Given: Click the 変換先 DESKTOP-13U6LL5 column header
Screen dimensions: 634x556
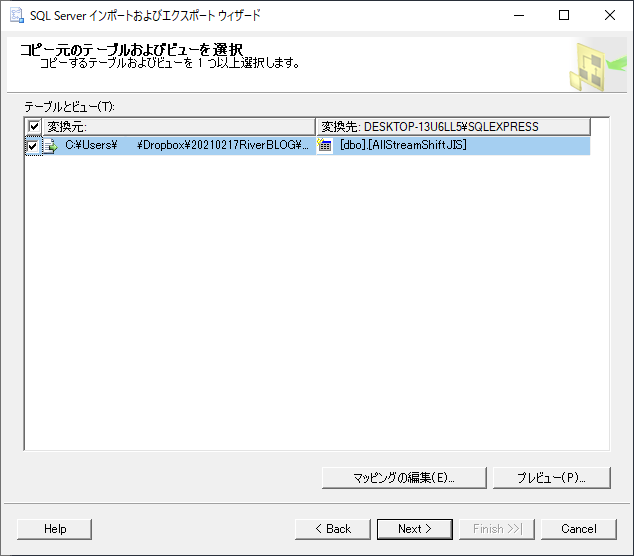Looking at the screenshot, I should [x=452, y=127].
